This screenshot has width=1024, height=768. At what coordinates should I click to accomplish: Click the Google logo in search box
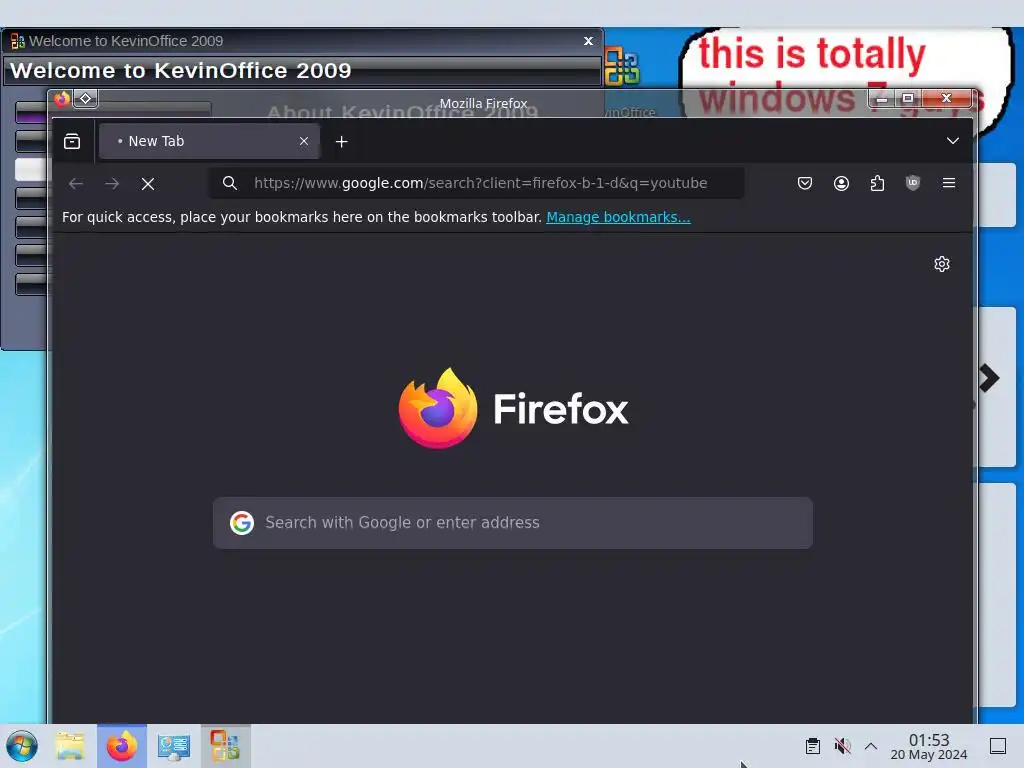242,522
